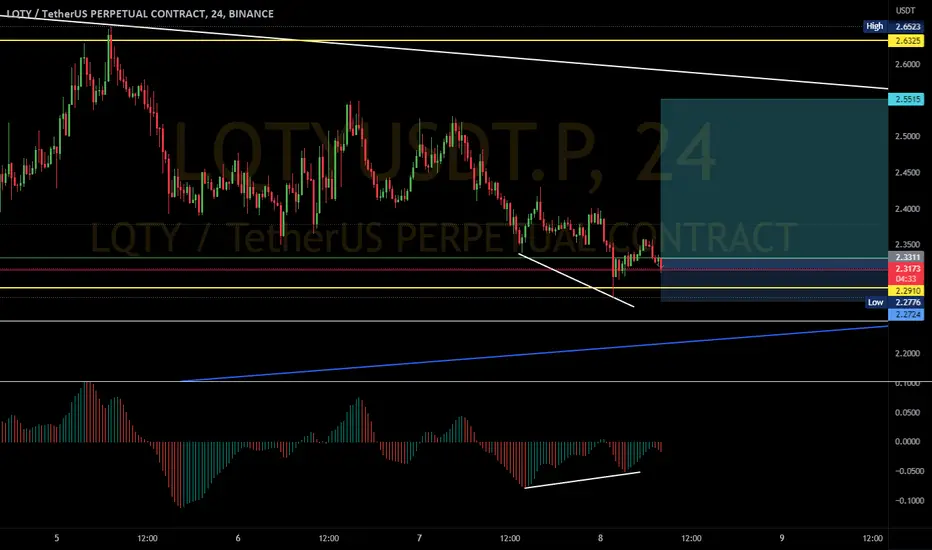Click the 2.3500 price axis tick

(x=907, y=244)
